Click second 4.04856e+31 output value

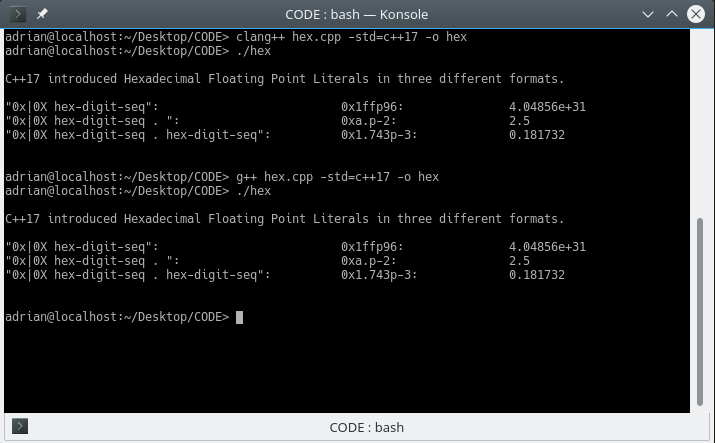547,247
